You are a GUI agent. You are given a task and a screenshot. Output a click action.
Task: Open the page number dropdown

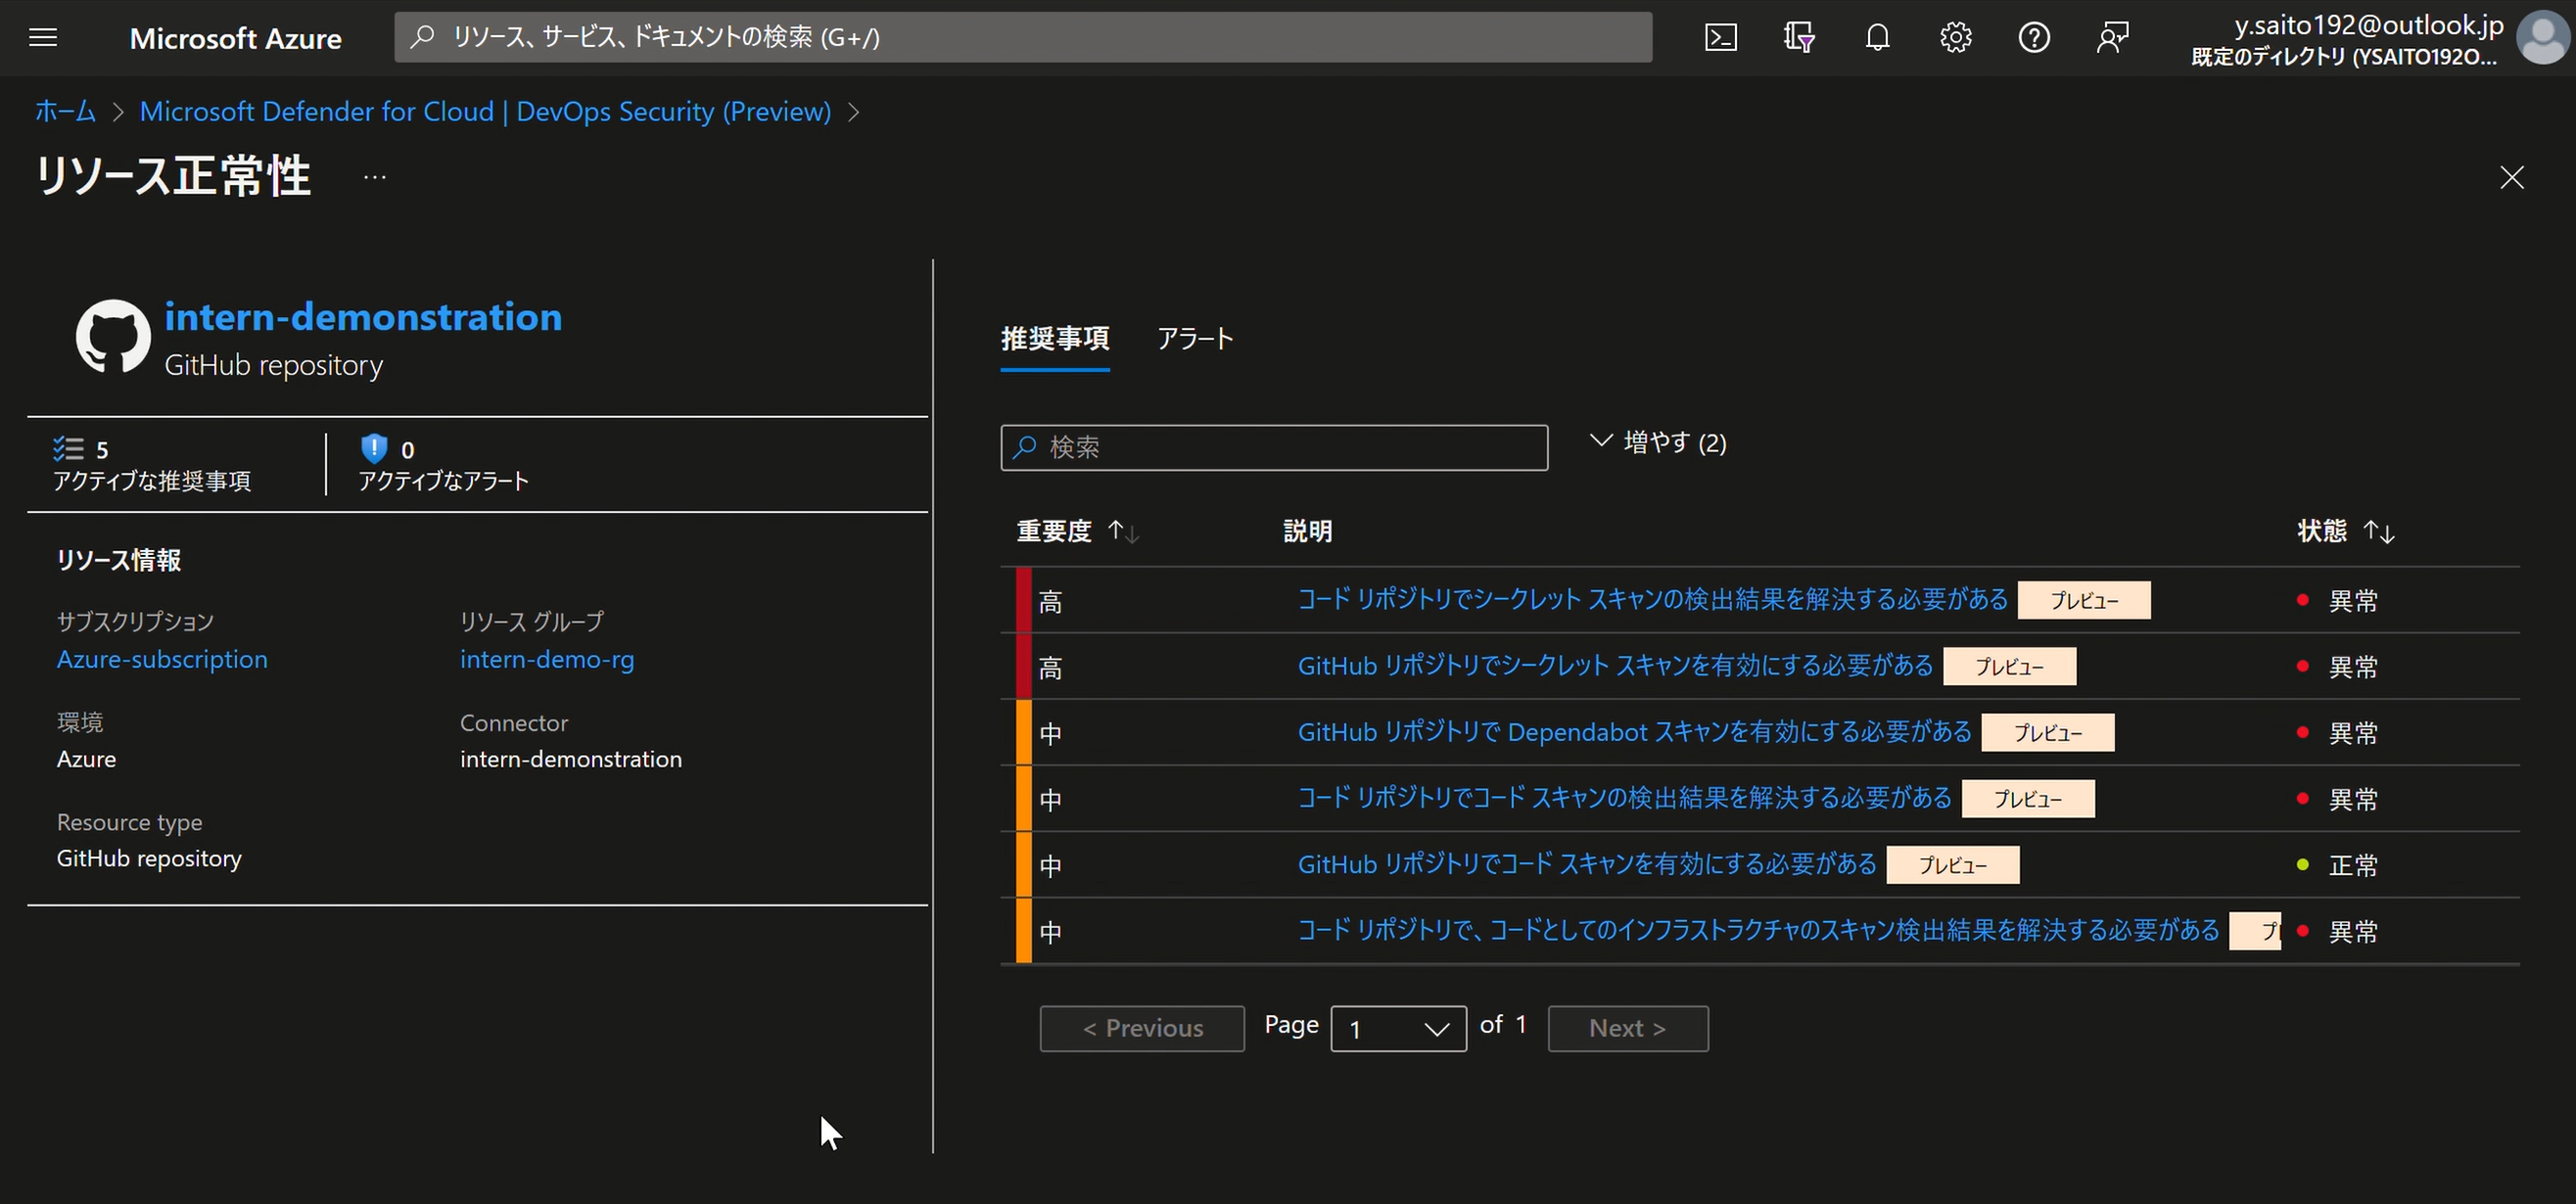1398,1028
